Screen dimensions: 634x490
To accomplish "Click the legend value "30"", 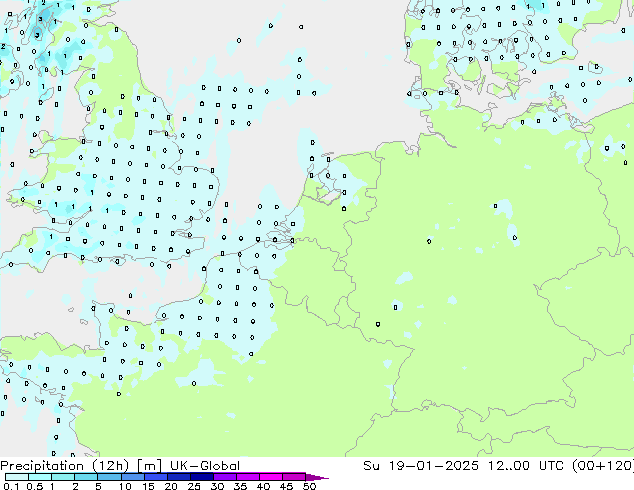I will (x=217, y=486).
